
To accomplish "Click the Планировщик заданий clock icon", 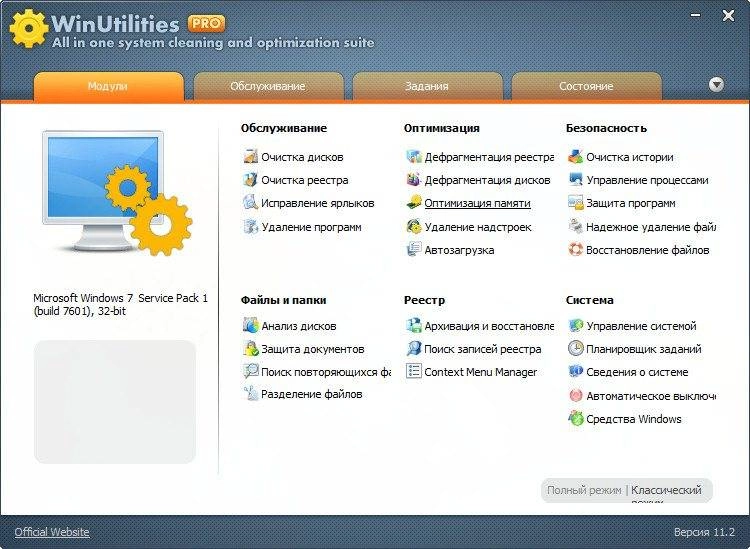I will (x=575, y=349).
